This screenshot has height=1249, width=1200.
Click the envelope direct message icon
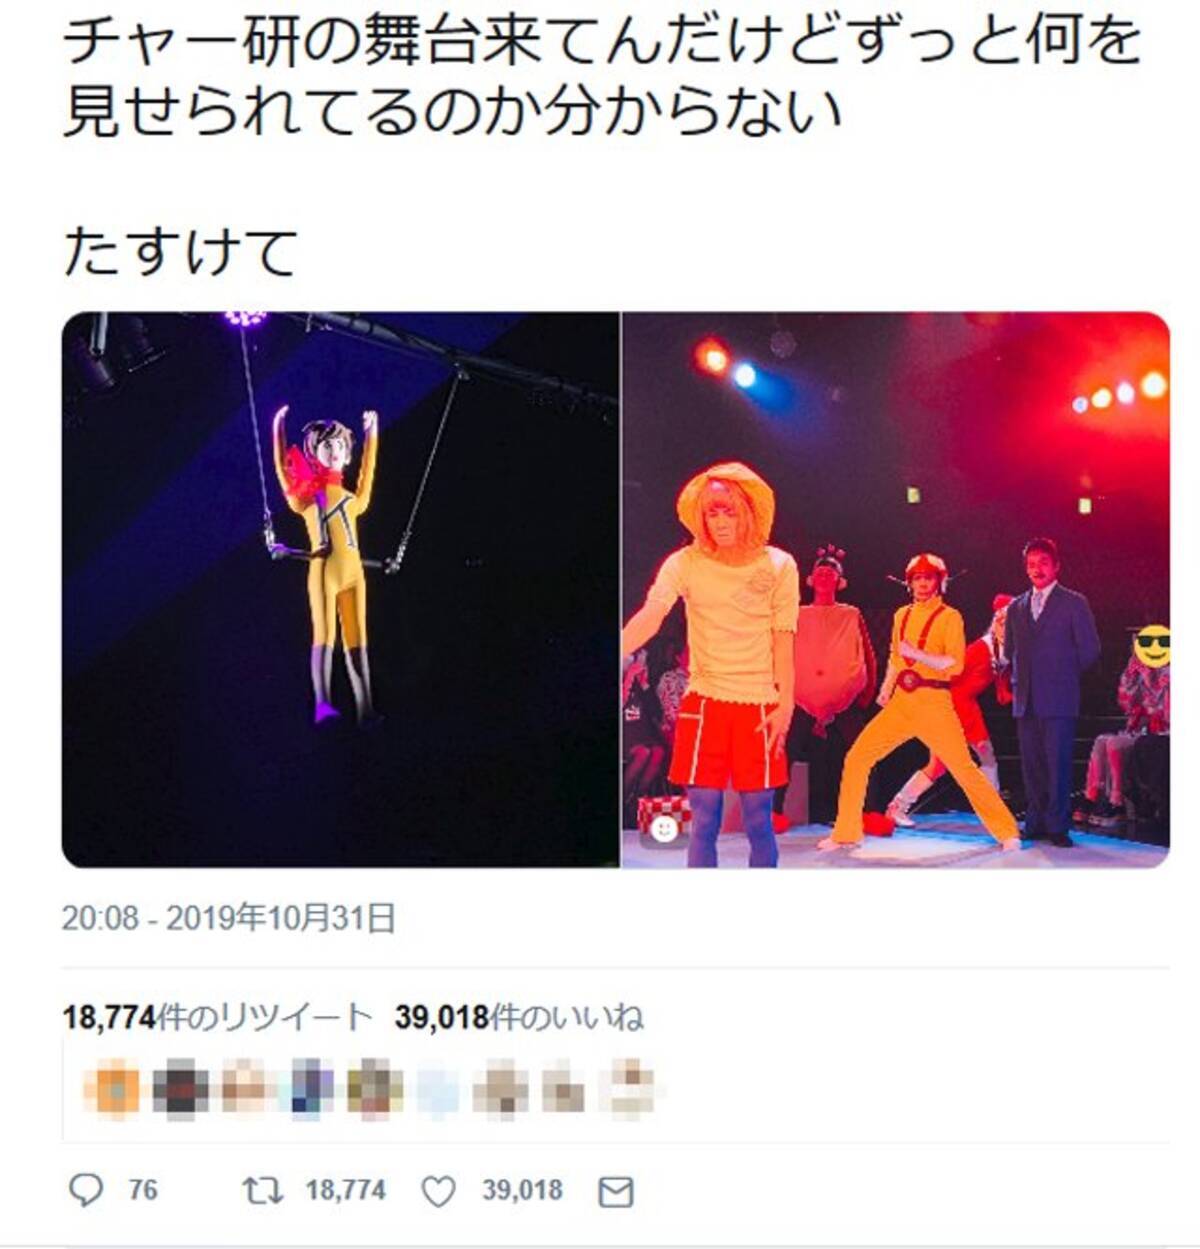coord(616,1191)
